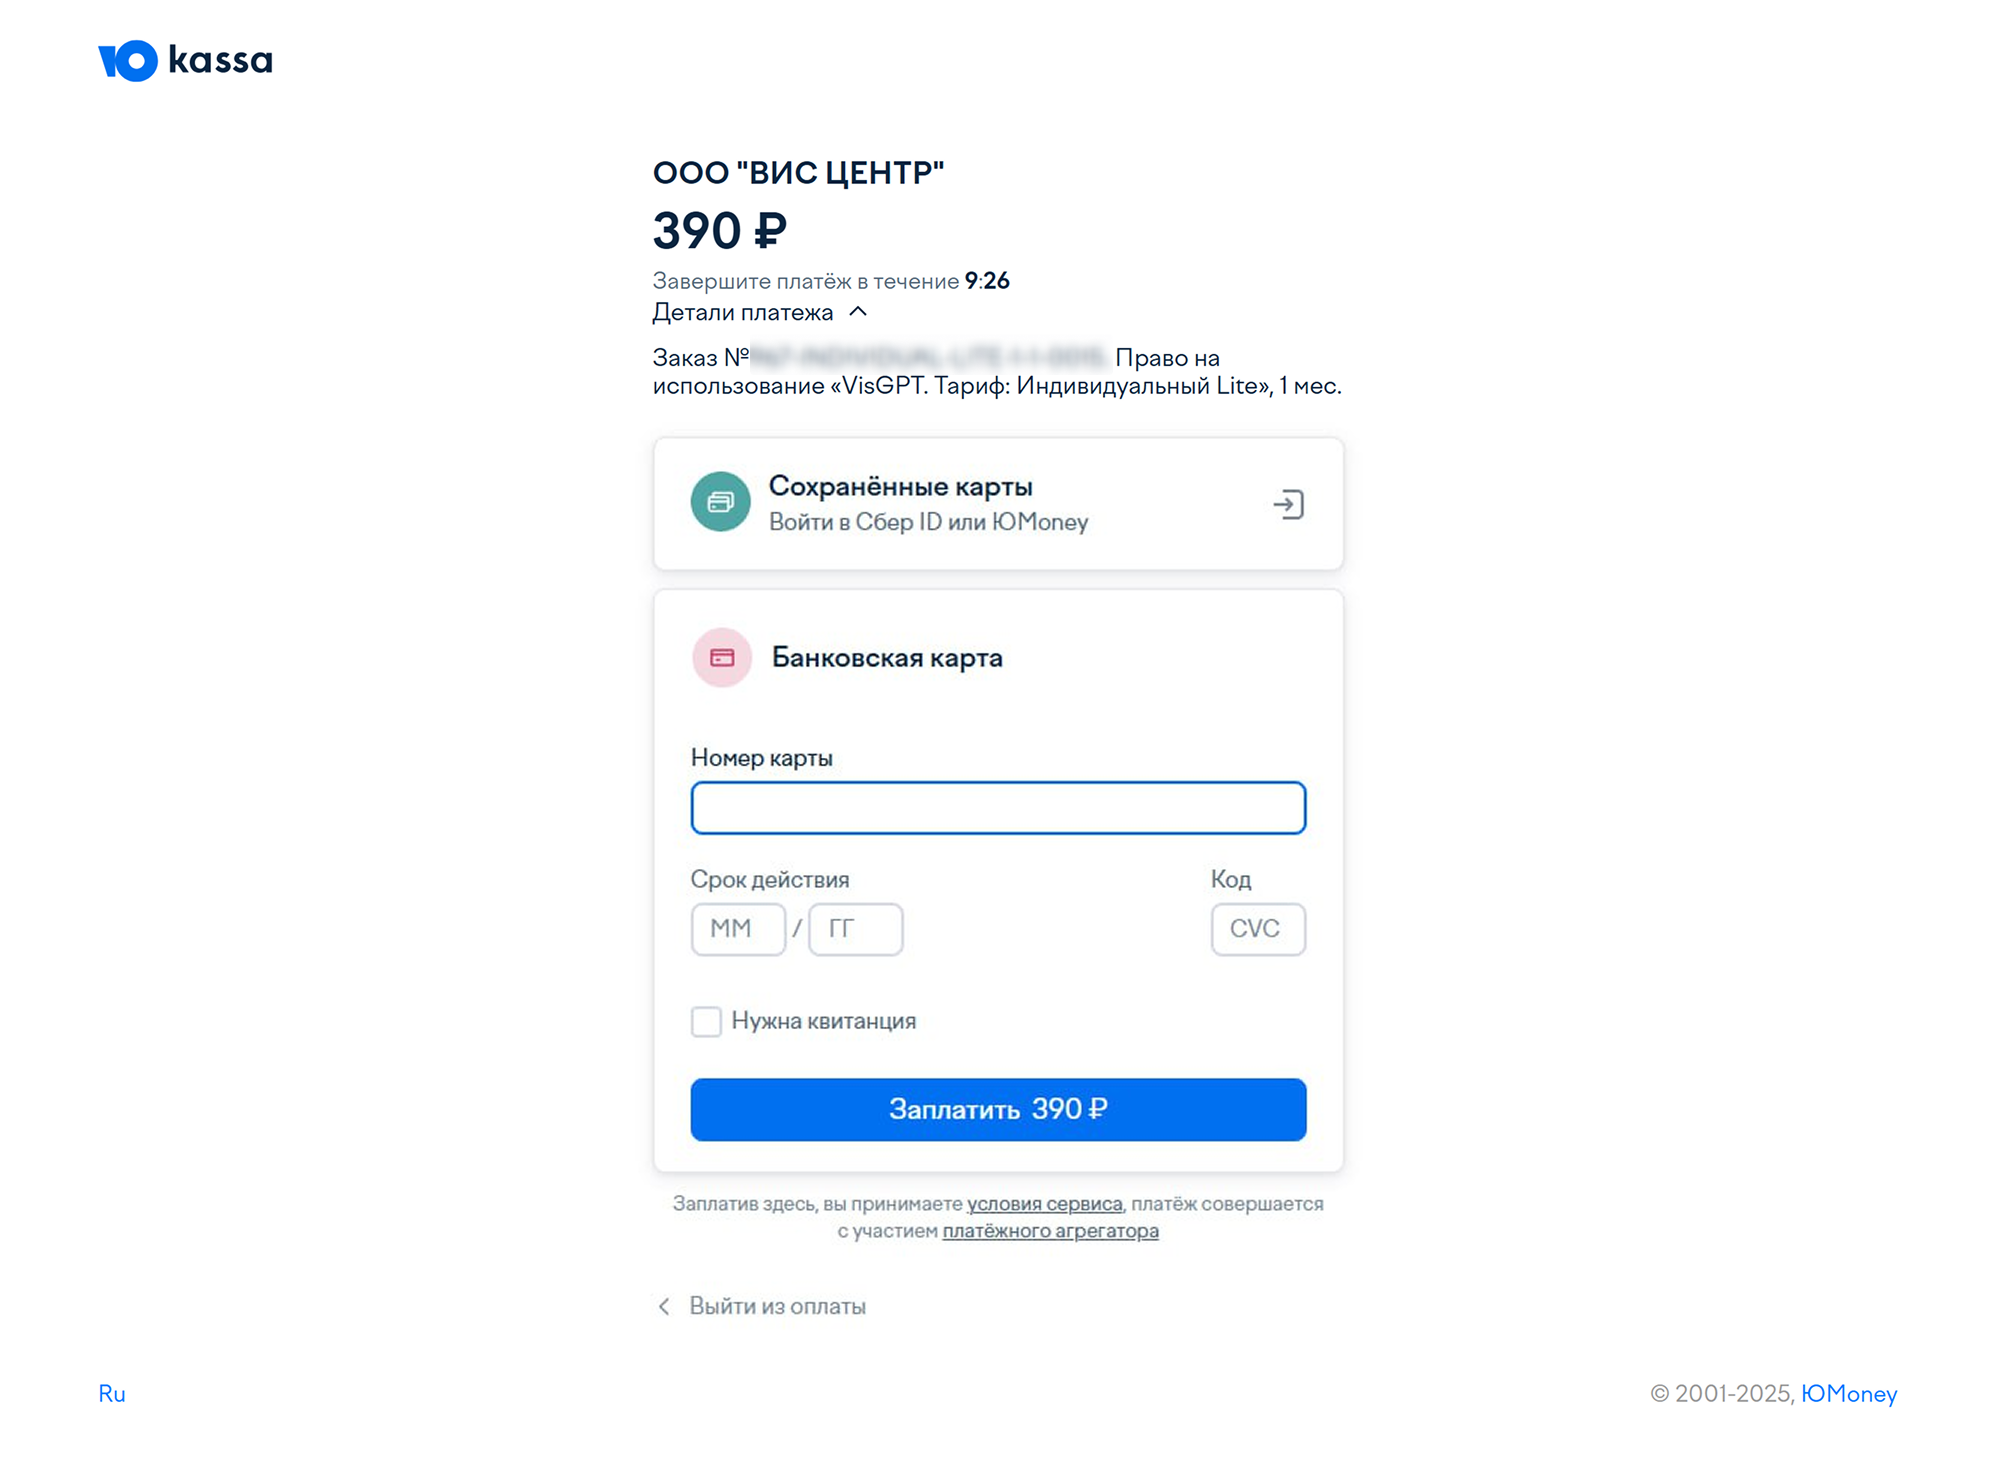
Task: Open the Сохранённые карты panel
Action: 998,504
